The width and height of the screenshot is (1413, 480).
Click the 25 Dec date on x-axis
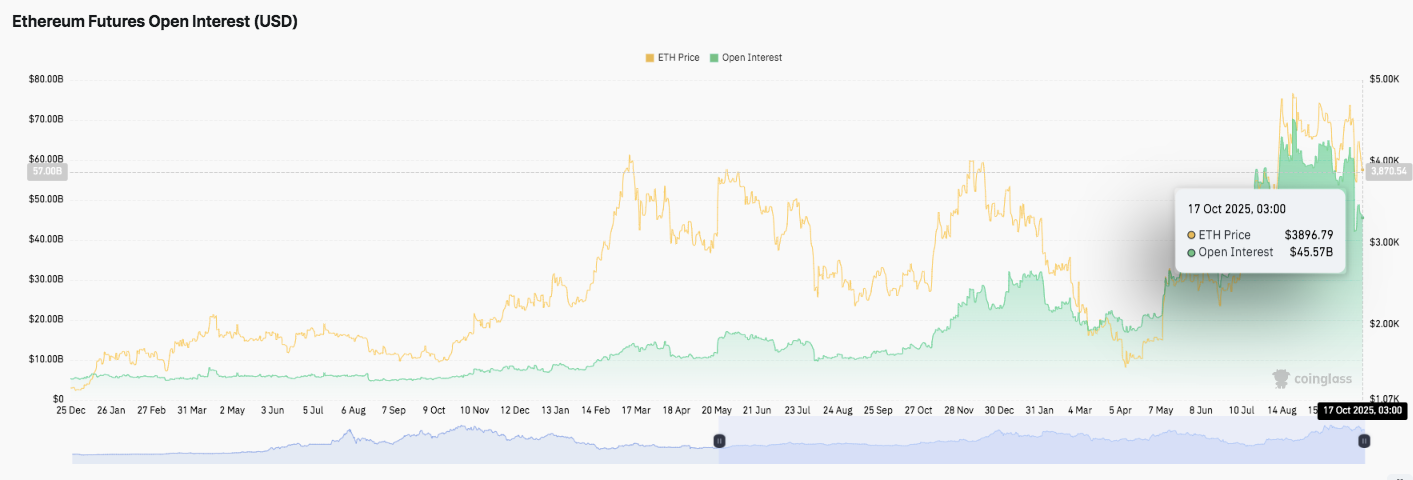(x=70, y=410)
